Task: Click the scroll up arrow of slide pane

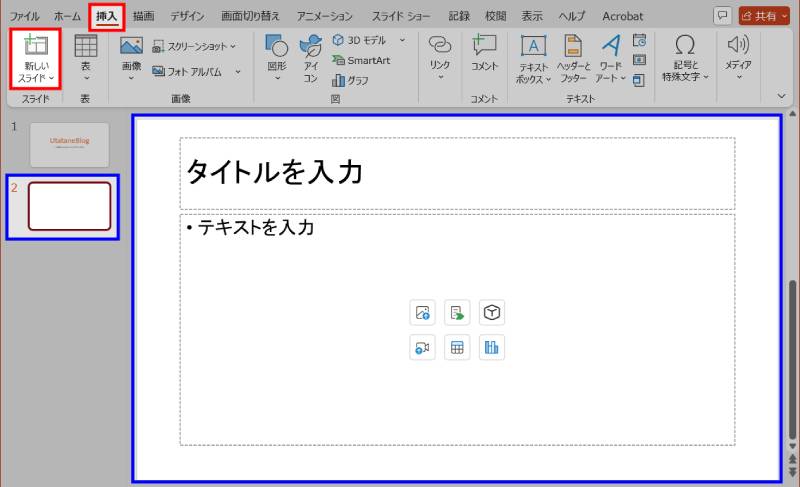Action: coord(792,113)
